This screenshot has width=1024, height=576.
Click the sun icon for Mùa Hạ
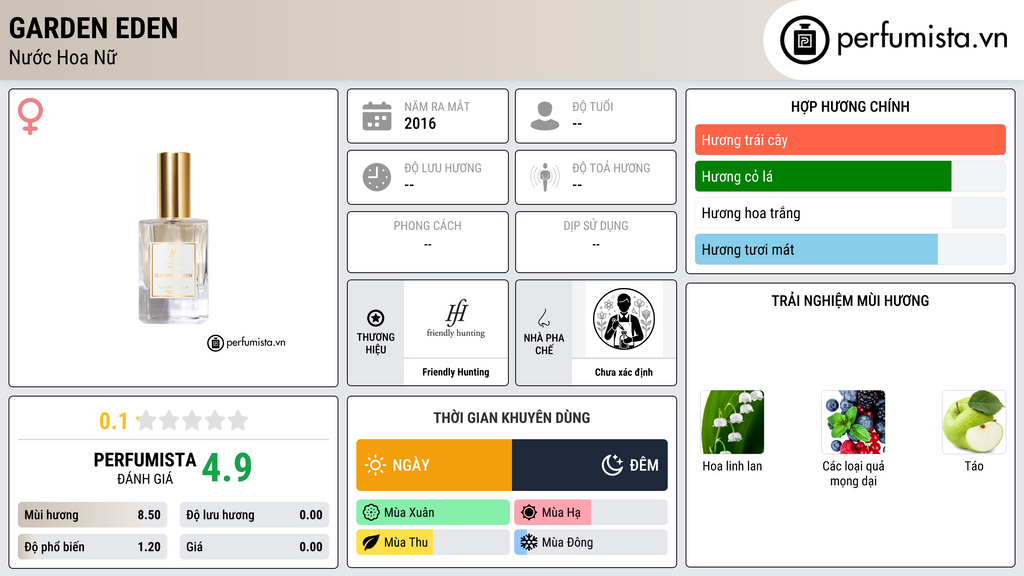pos(529,513)
